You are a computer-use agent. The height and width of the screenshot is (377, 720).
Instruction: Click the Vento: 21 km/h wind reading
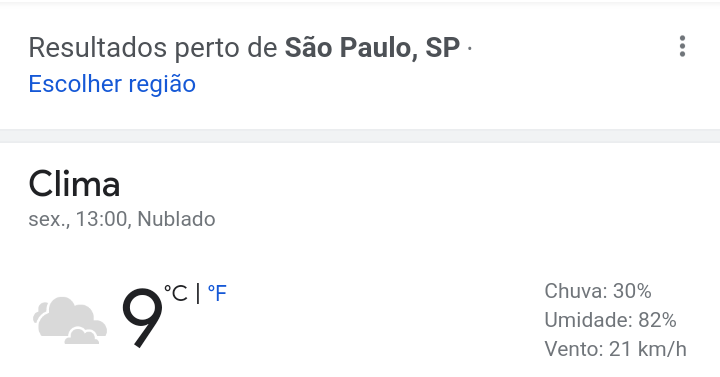coord(615,349)
